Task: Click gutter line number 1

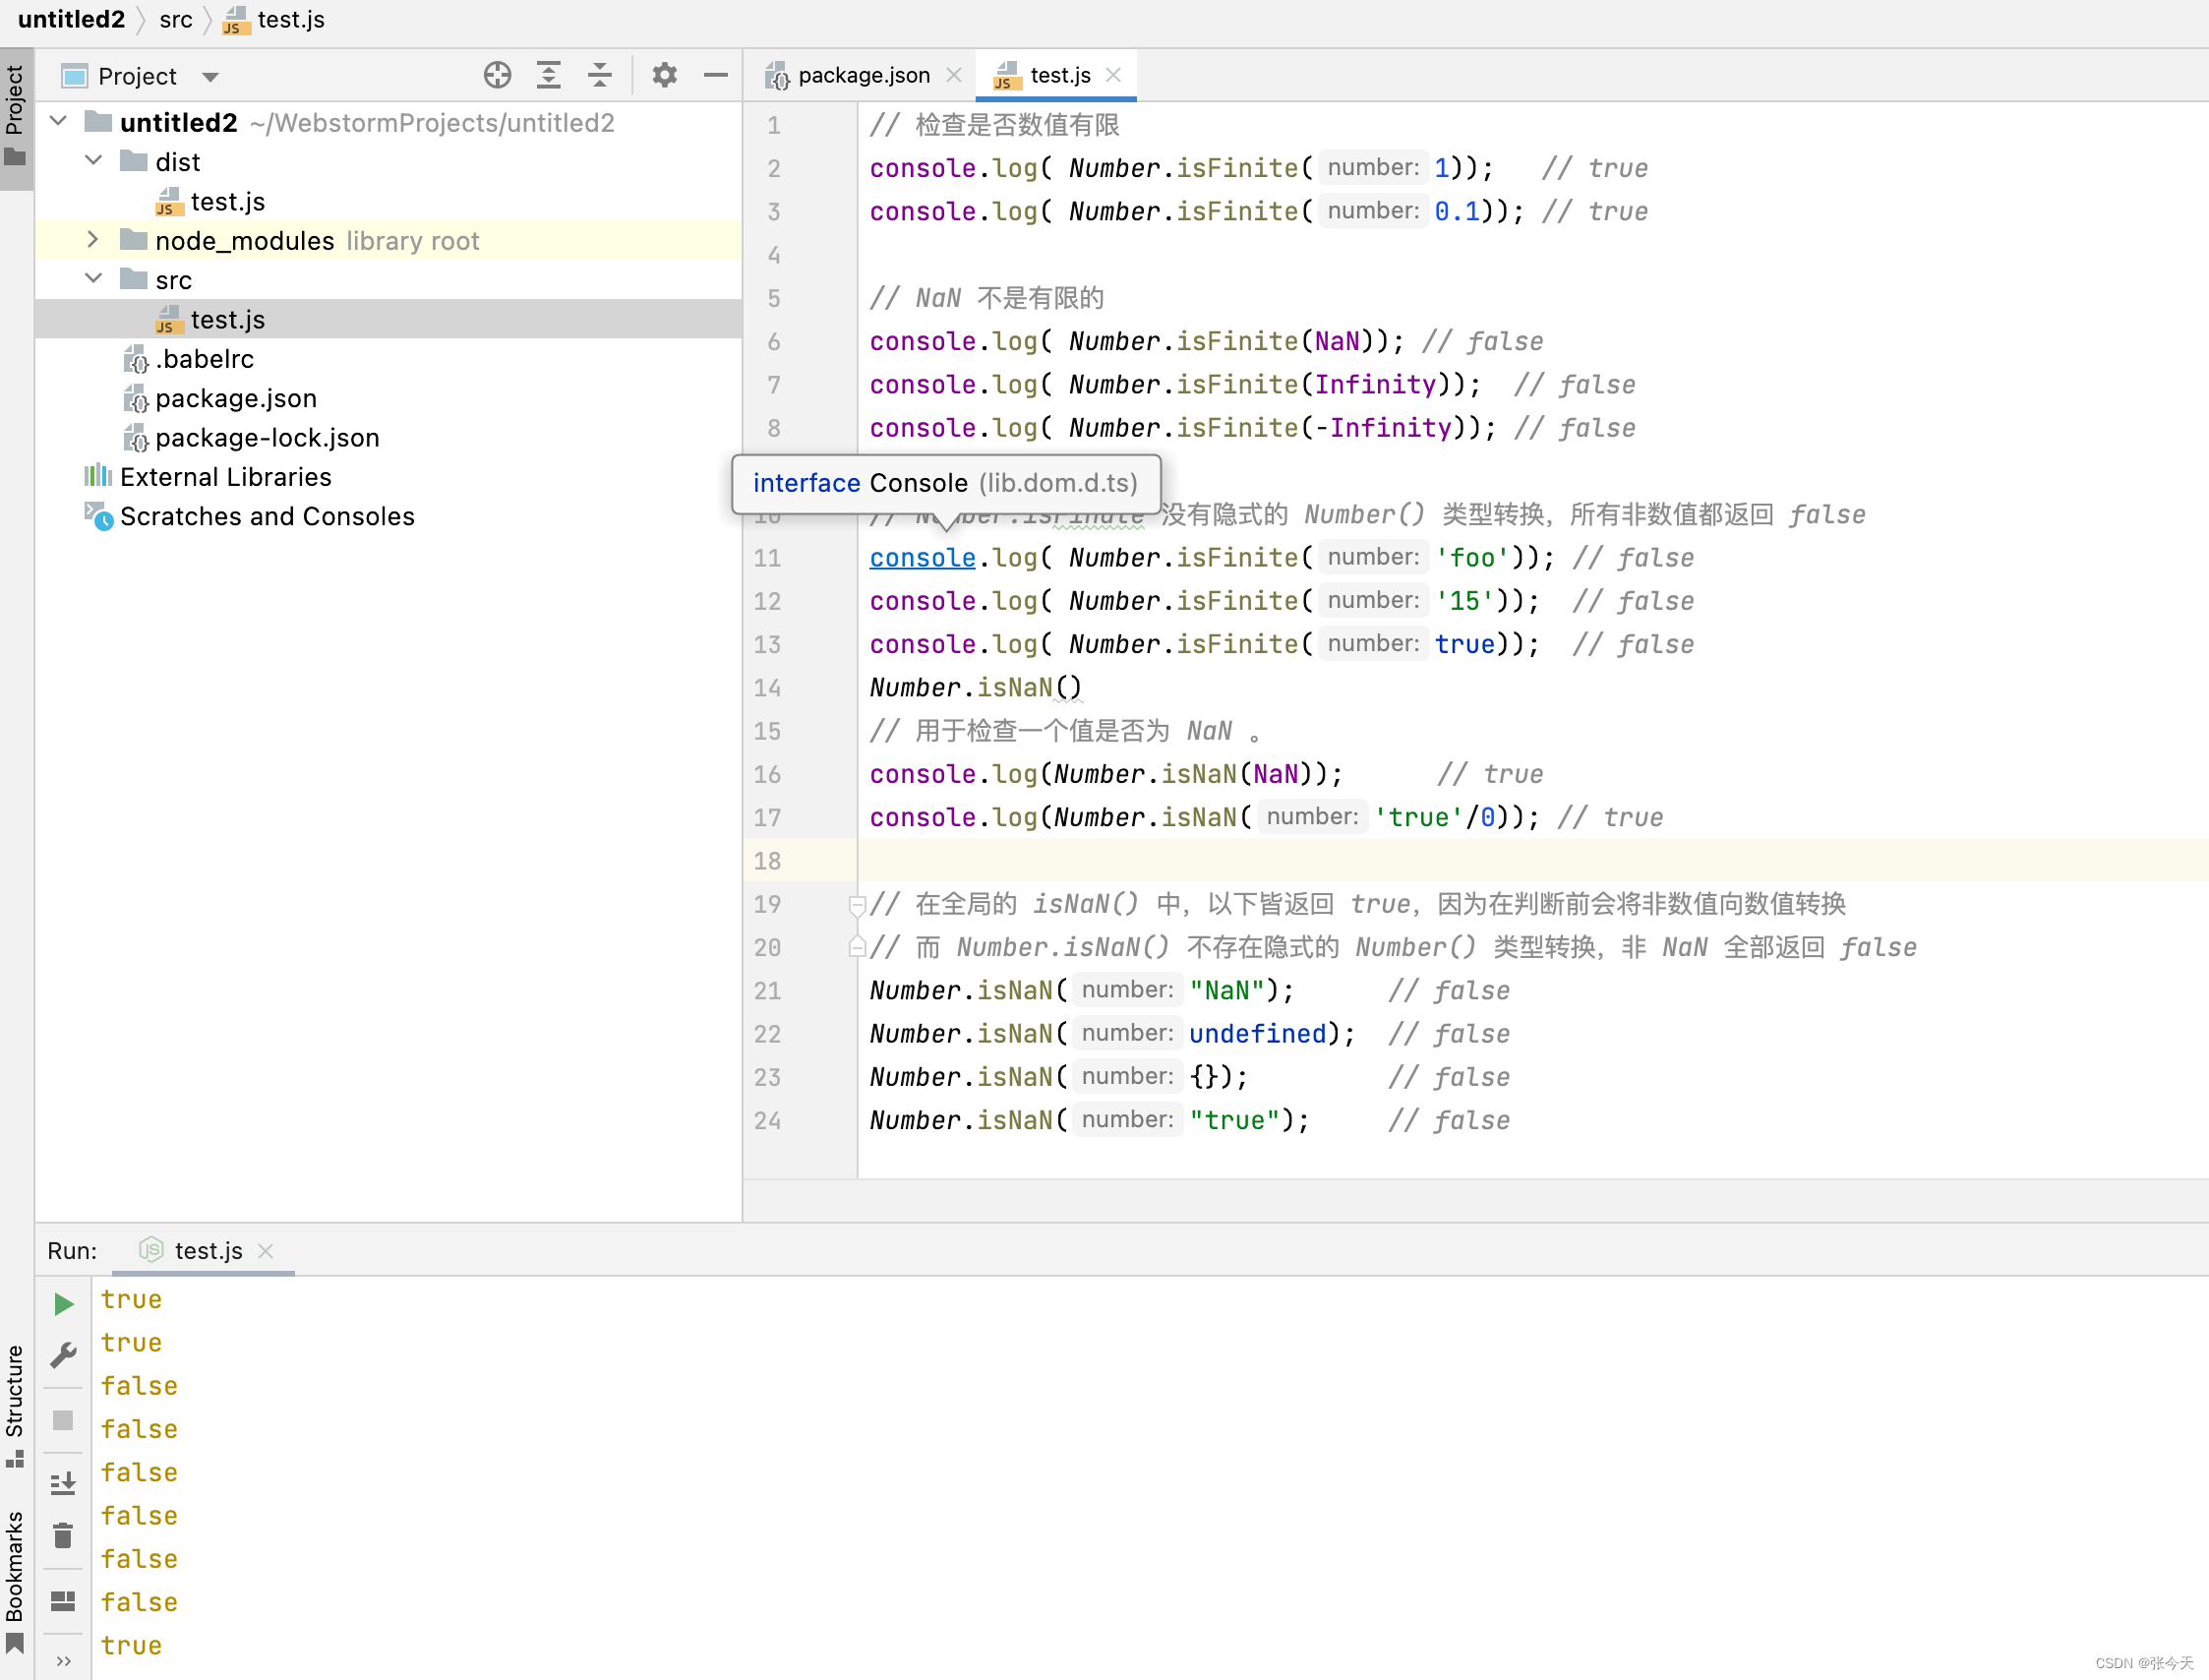Action: pyautogui.click(x=773, y=125)
